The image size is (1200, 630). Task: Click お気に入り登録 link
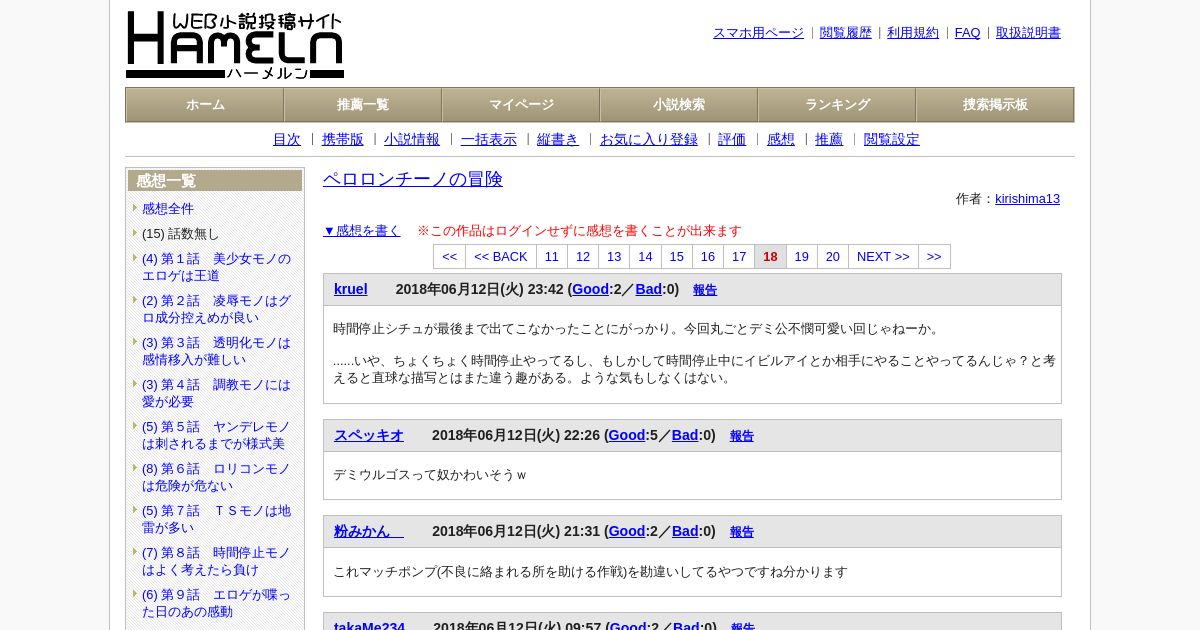click(x=649, y=140)
